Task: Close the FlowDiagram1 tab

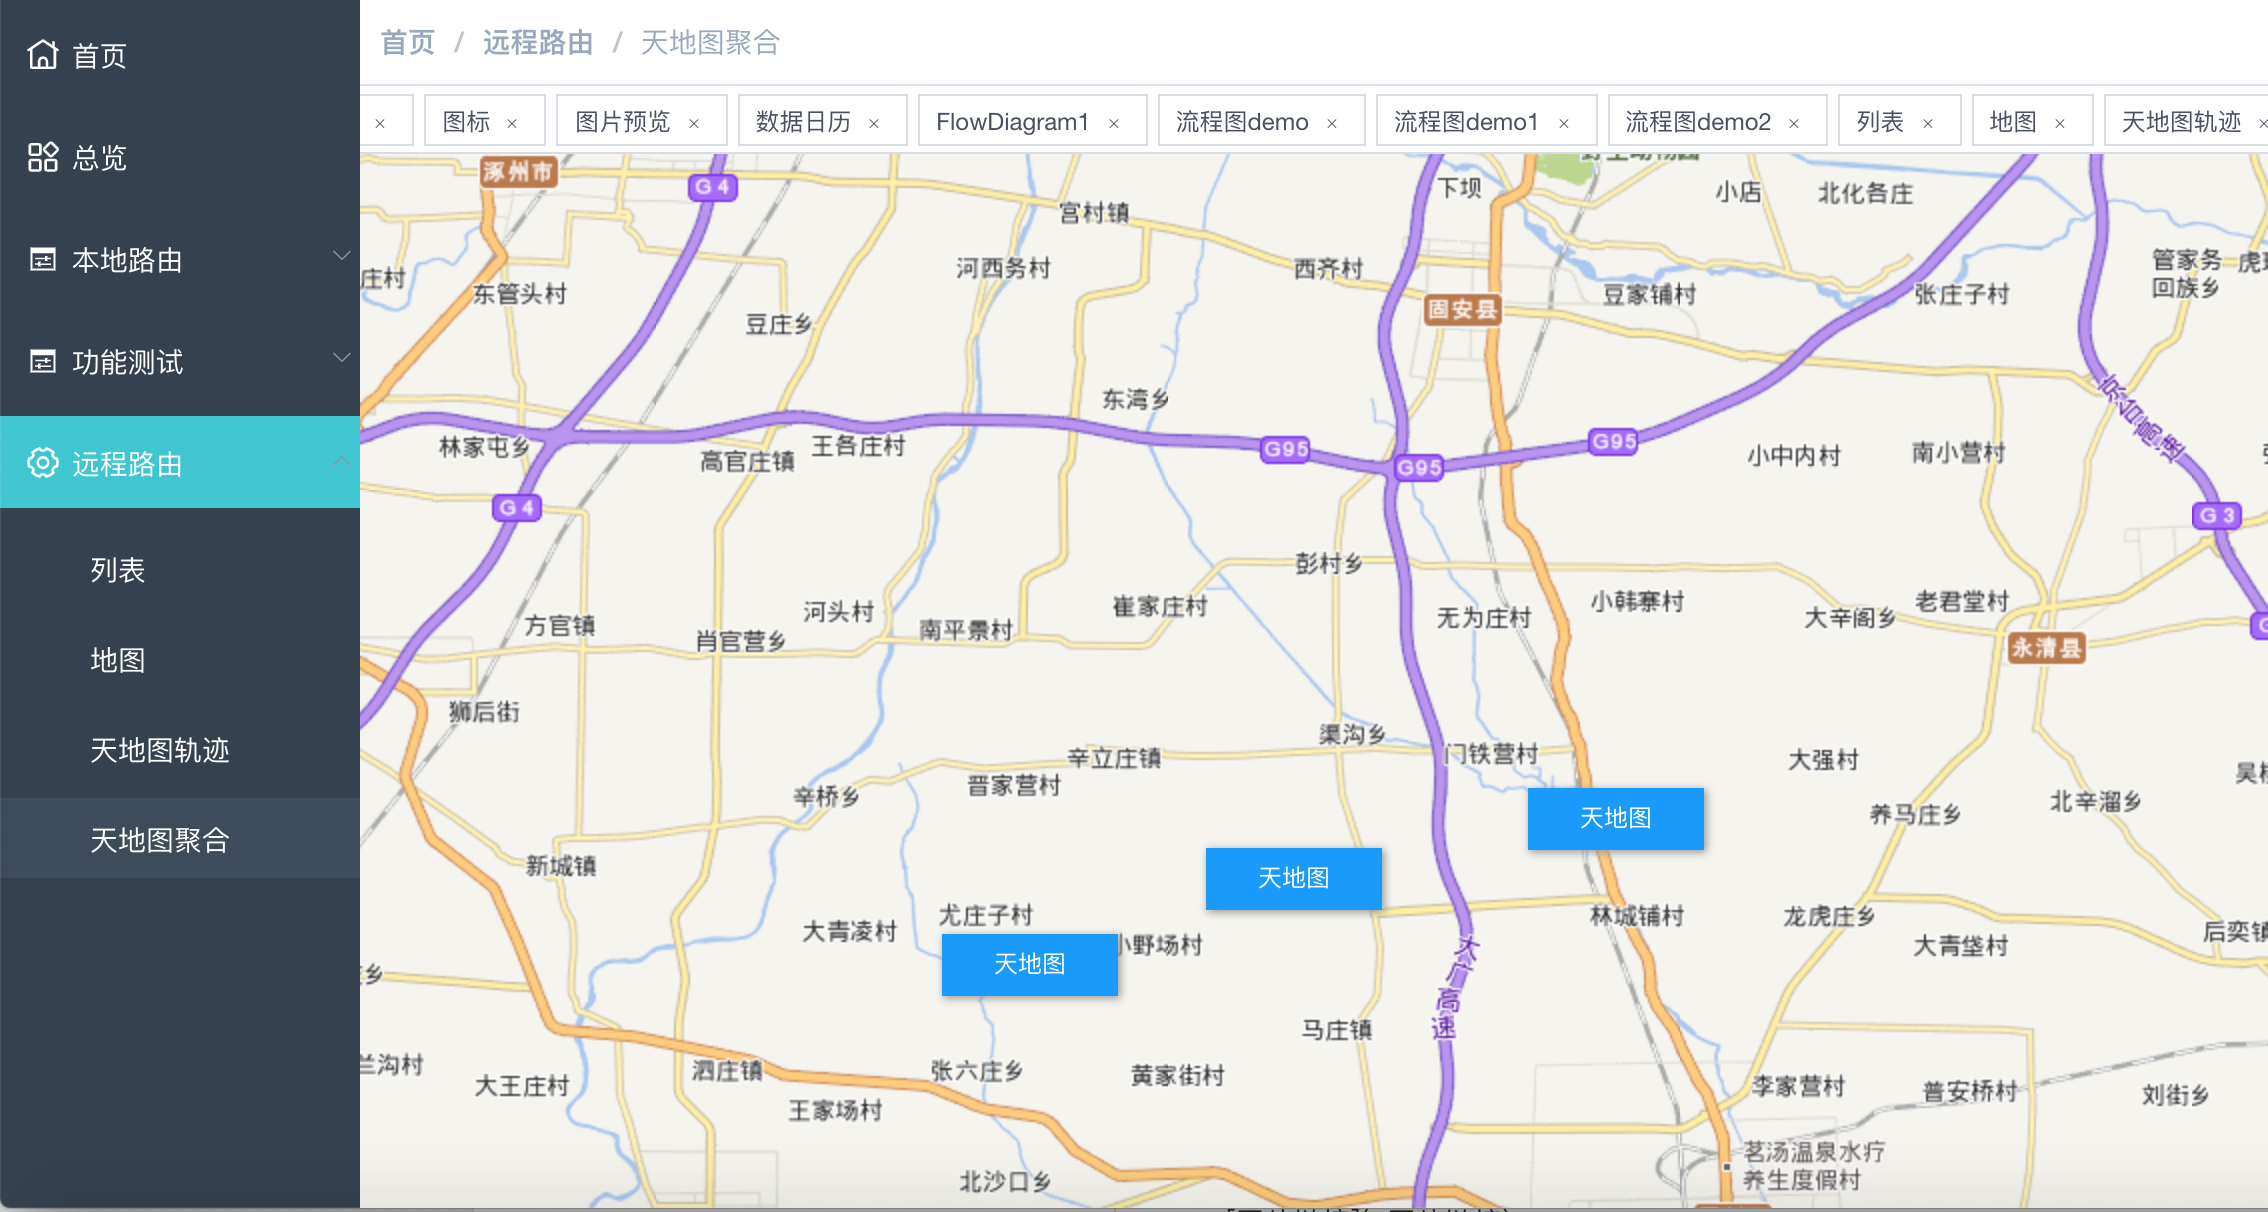Action: [x=1114, y=123]
